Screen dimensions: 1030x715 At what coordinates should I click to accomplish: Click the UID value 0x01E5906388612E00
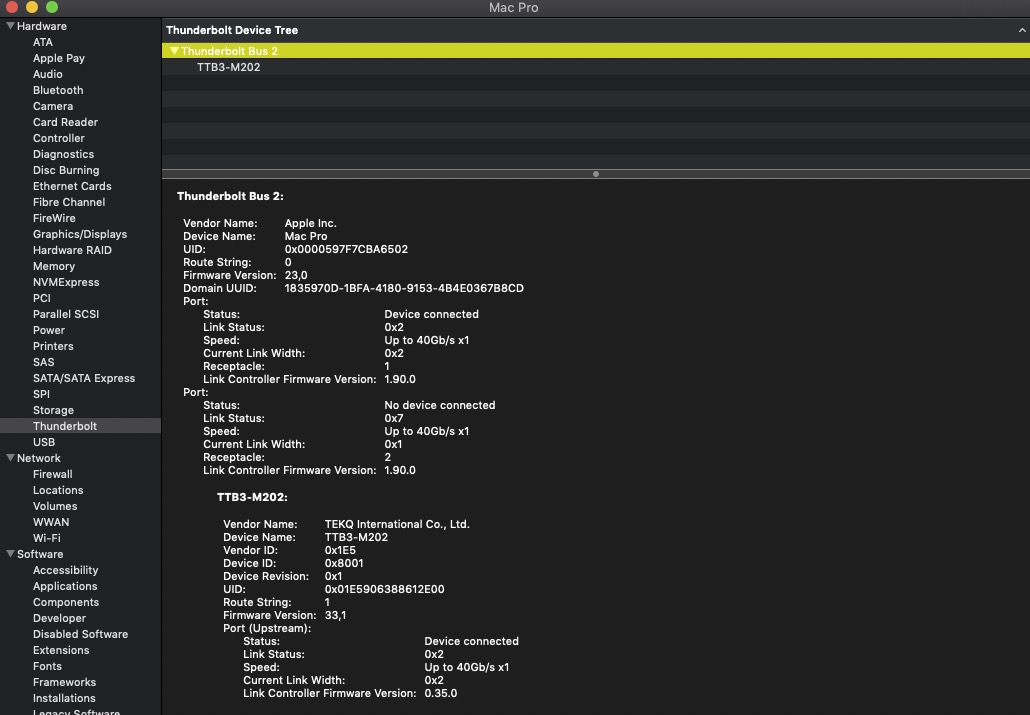(384, 589)
